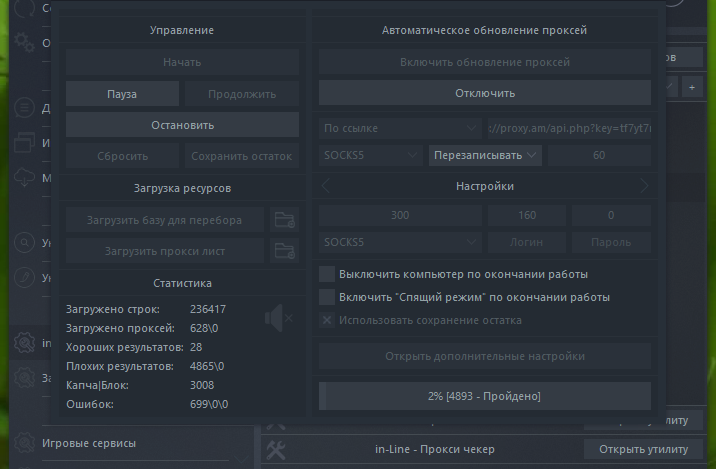Click Загрузить базу для перебора button
The width and height of the screenshot is (716, 469).
tap(164, 220)
